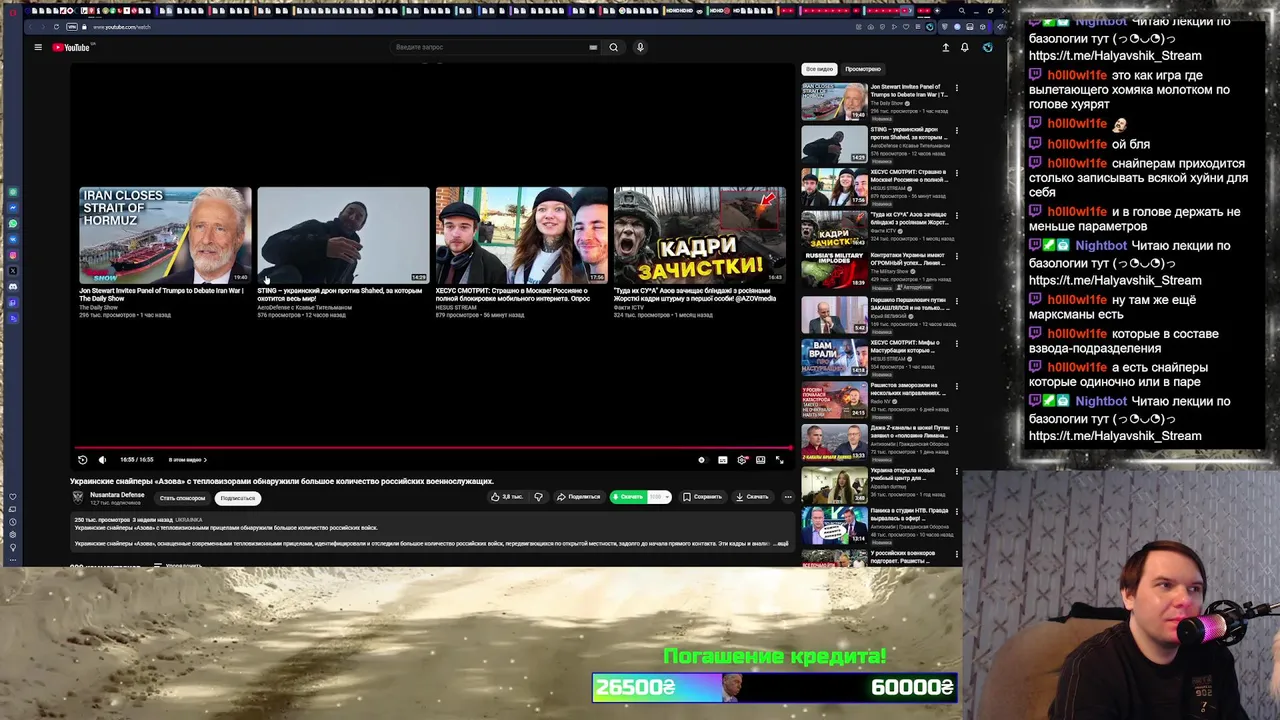Expand the description with '...ещё'
This screenshot has height=720, width=1280.
coord(781,543)
